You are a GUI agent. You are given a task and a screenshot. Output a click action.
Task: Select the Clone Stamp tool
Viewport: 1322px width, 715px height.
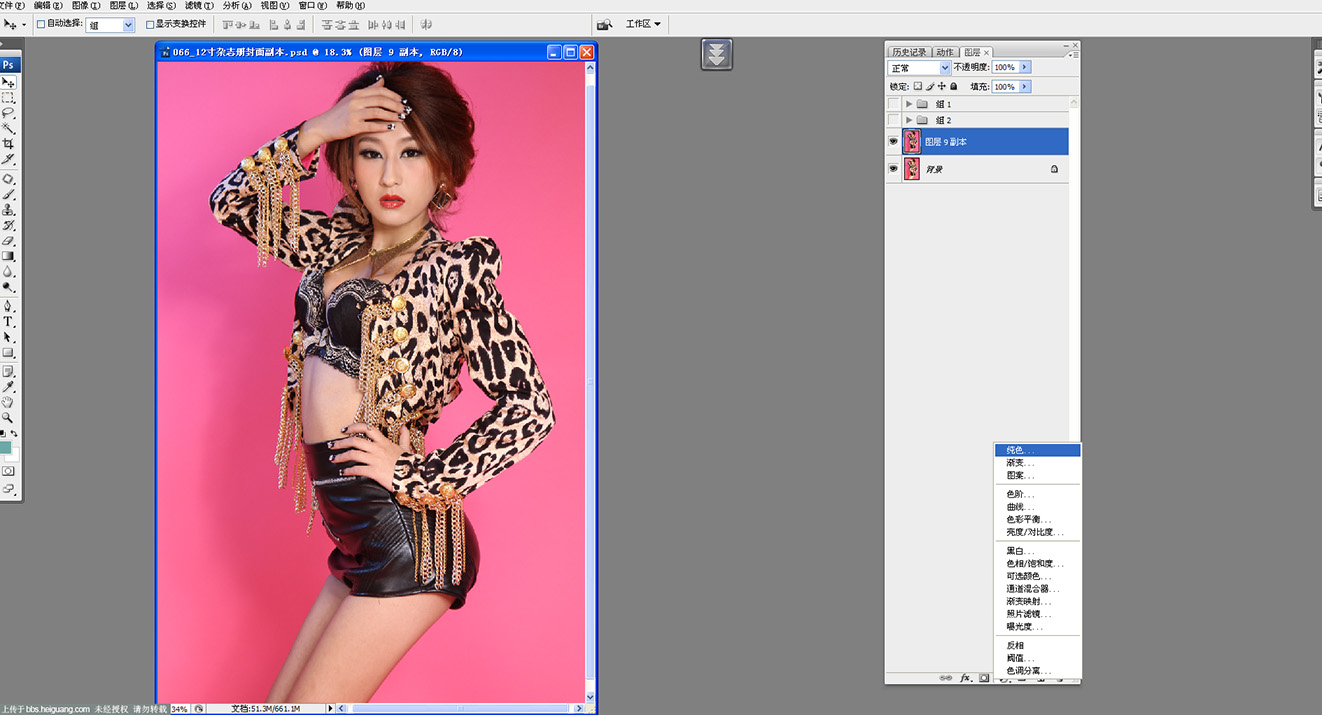8,210
